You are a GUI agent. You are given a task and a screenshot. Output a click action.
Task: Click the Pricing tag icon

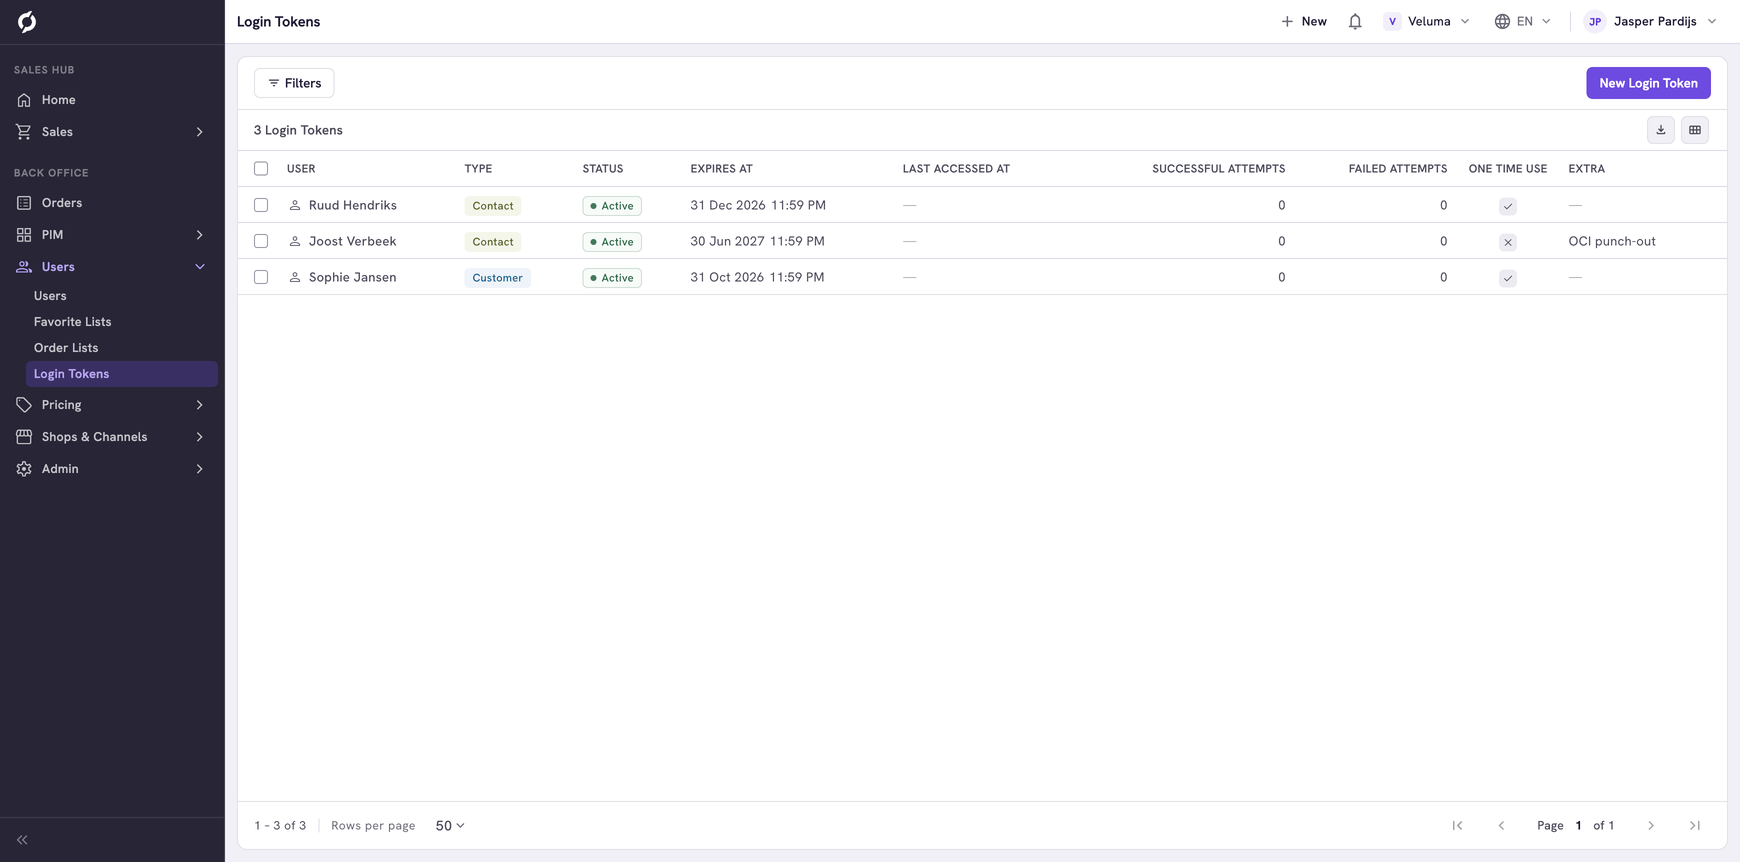tap(24, 405)
